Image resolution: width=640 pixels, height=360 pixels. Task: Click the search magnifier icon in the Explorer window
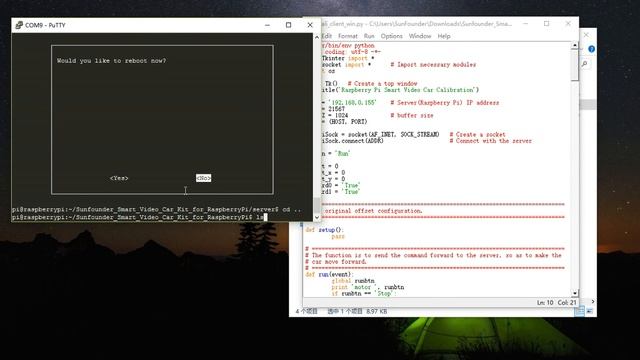coord(584,64)
